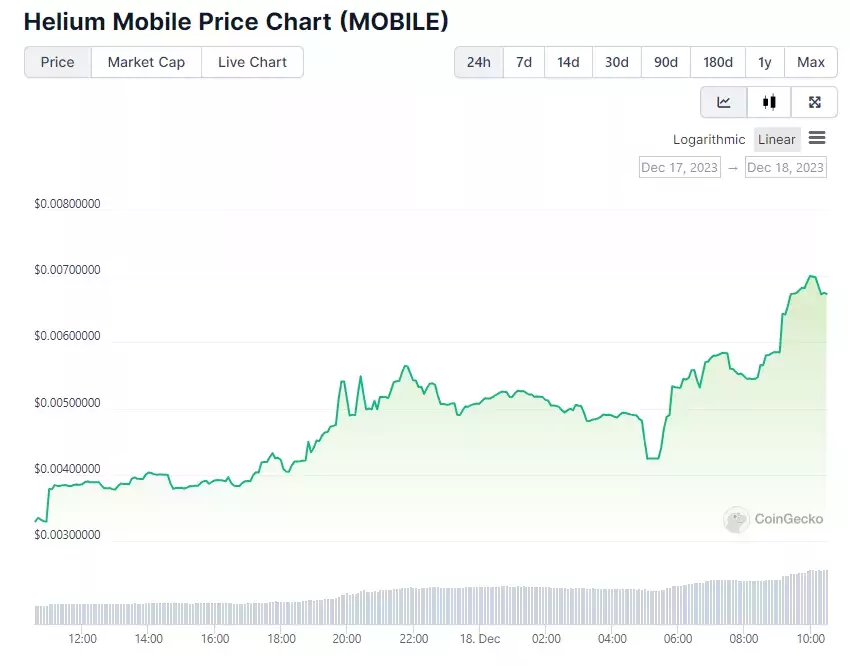Choose the 14d time range
850x666 pixels.
[568, 62]
